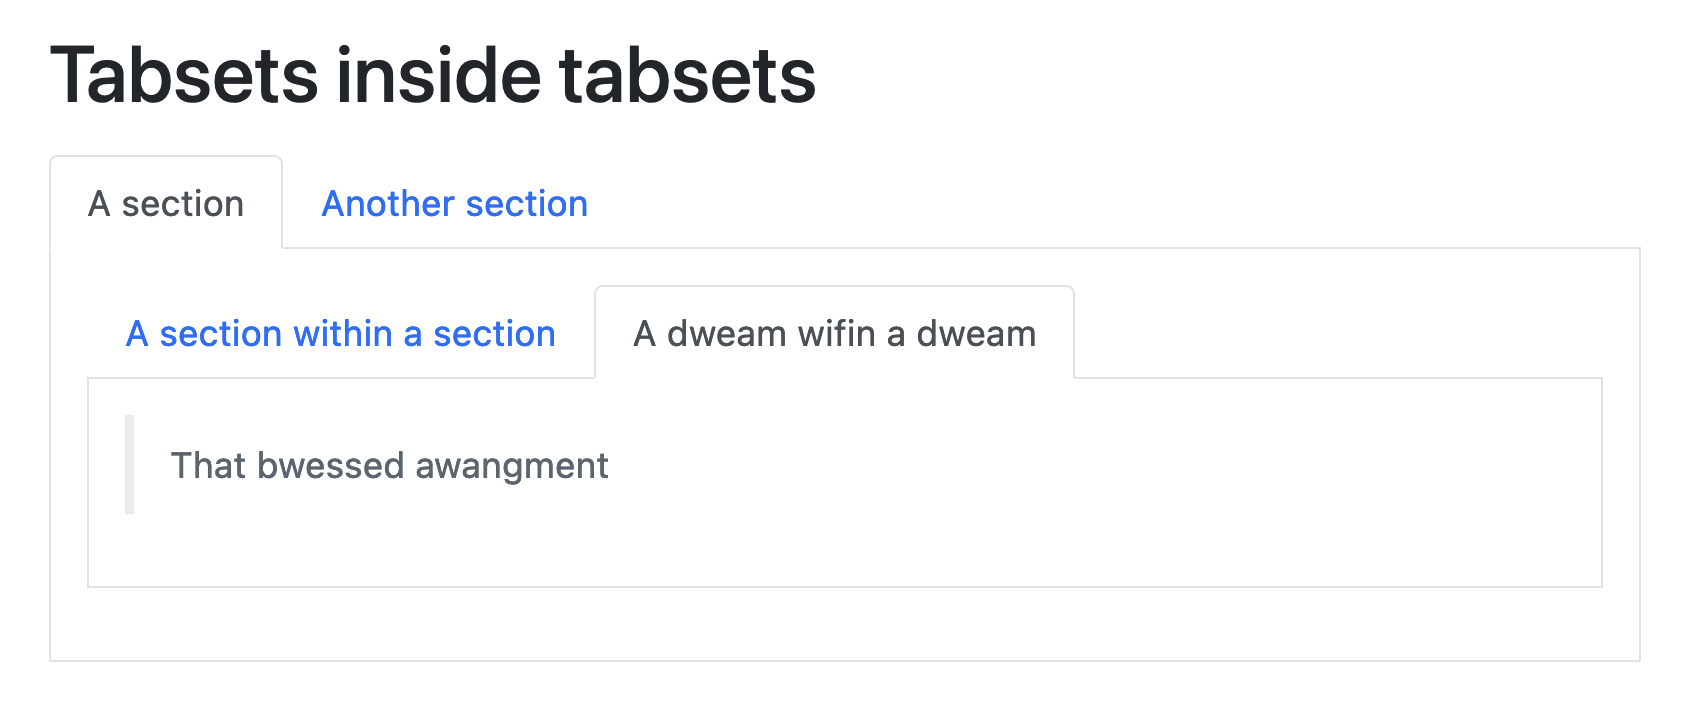Click the gray blockquote bar beside the quote
The width and height of the screenshot is (1694, 716).
click(x=129, y=464)
